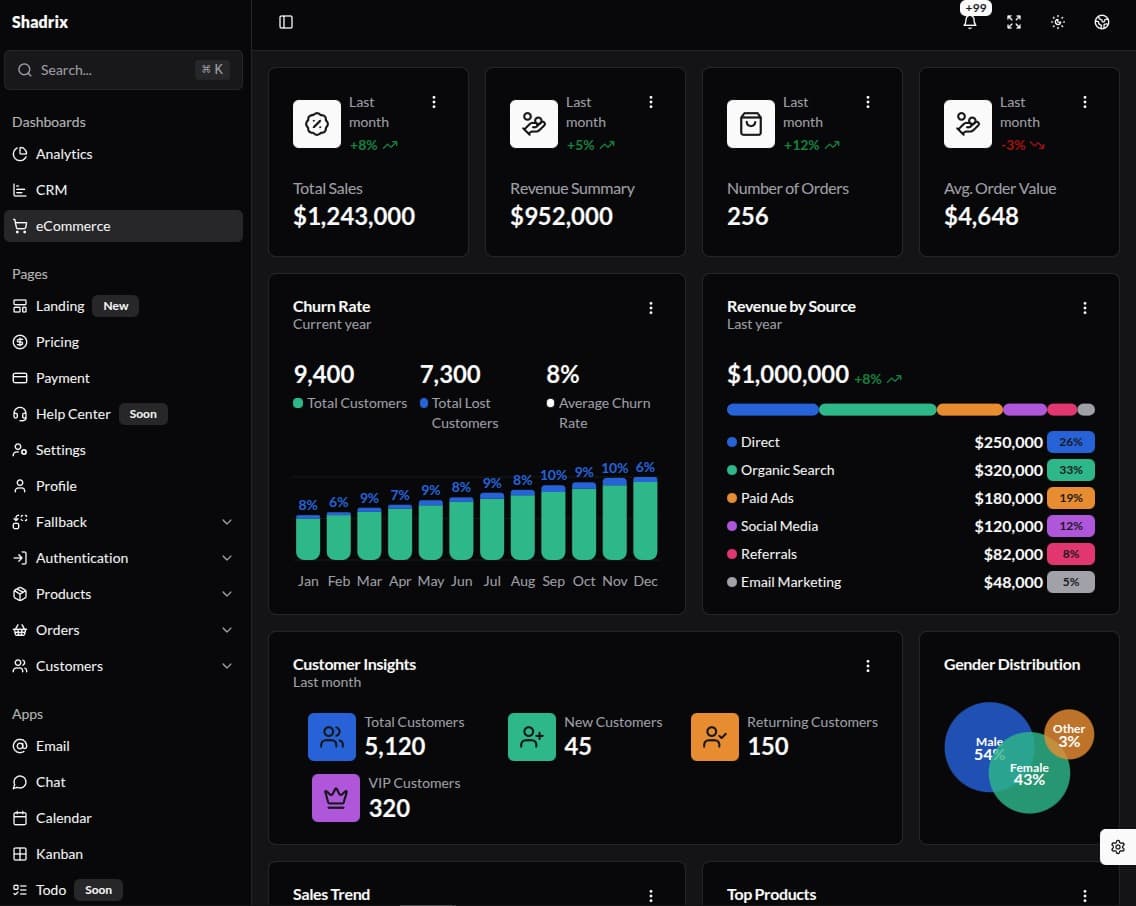Open Help Center in sidebar

pyautogui.click(x=123, y=414)
